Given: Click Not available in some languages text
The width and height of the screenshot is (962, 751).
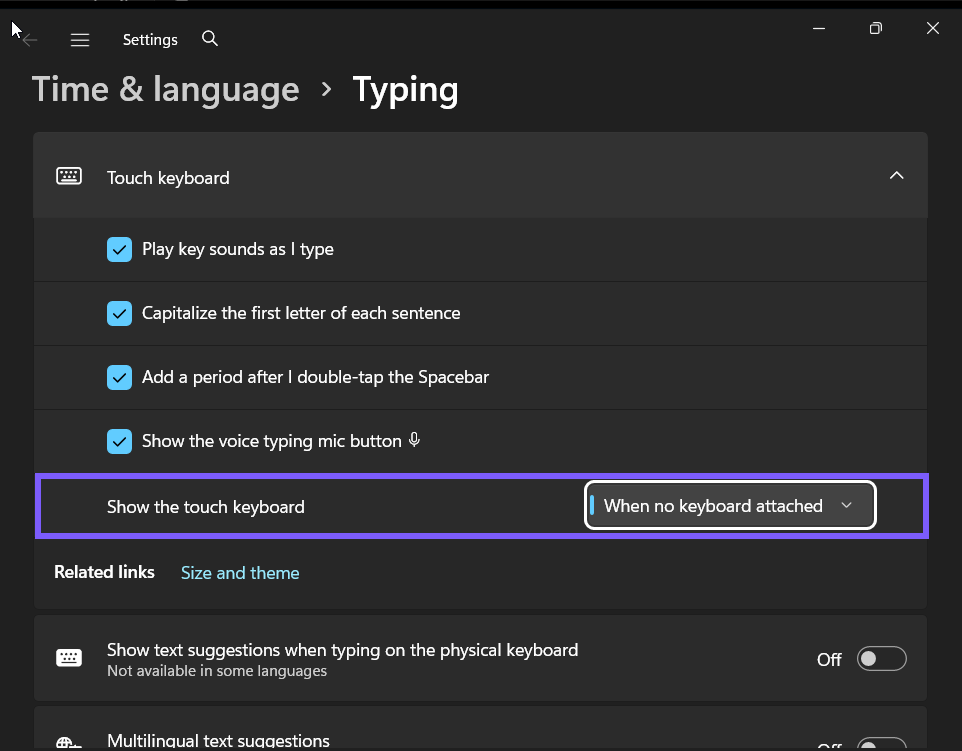Looking at the screenshot, I should (217, 671).
